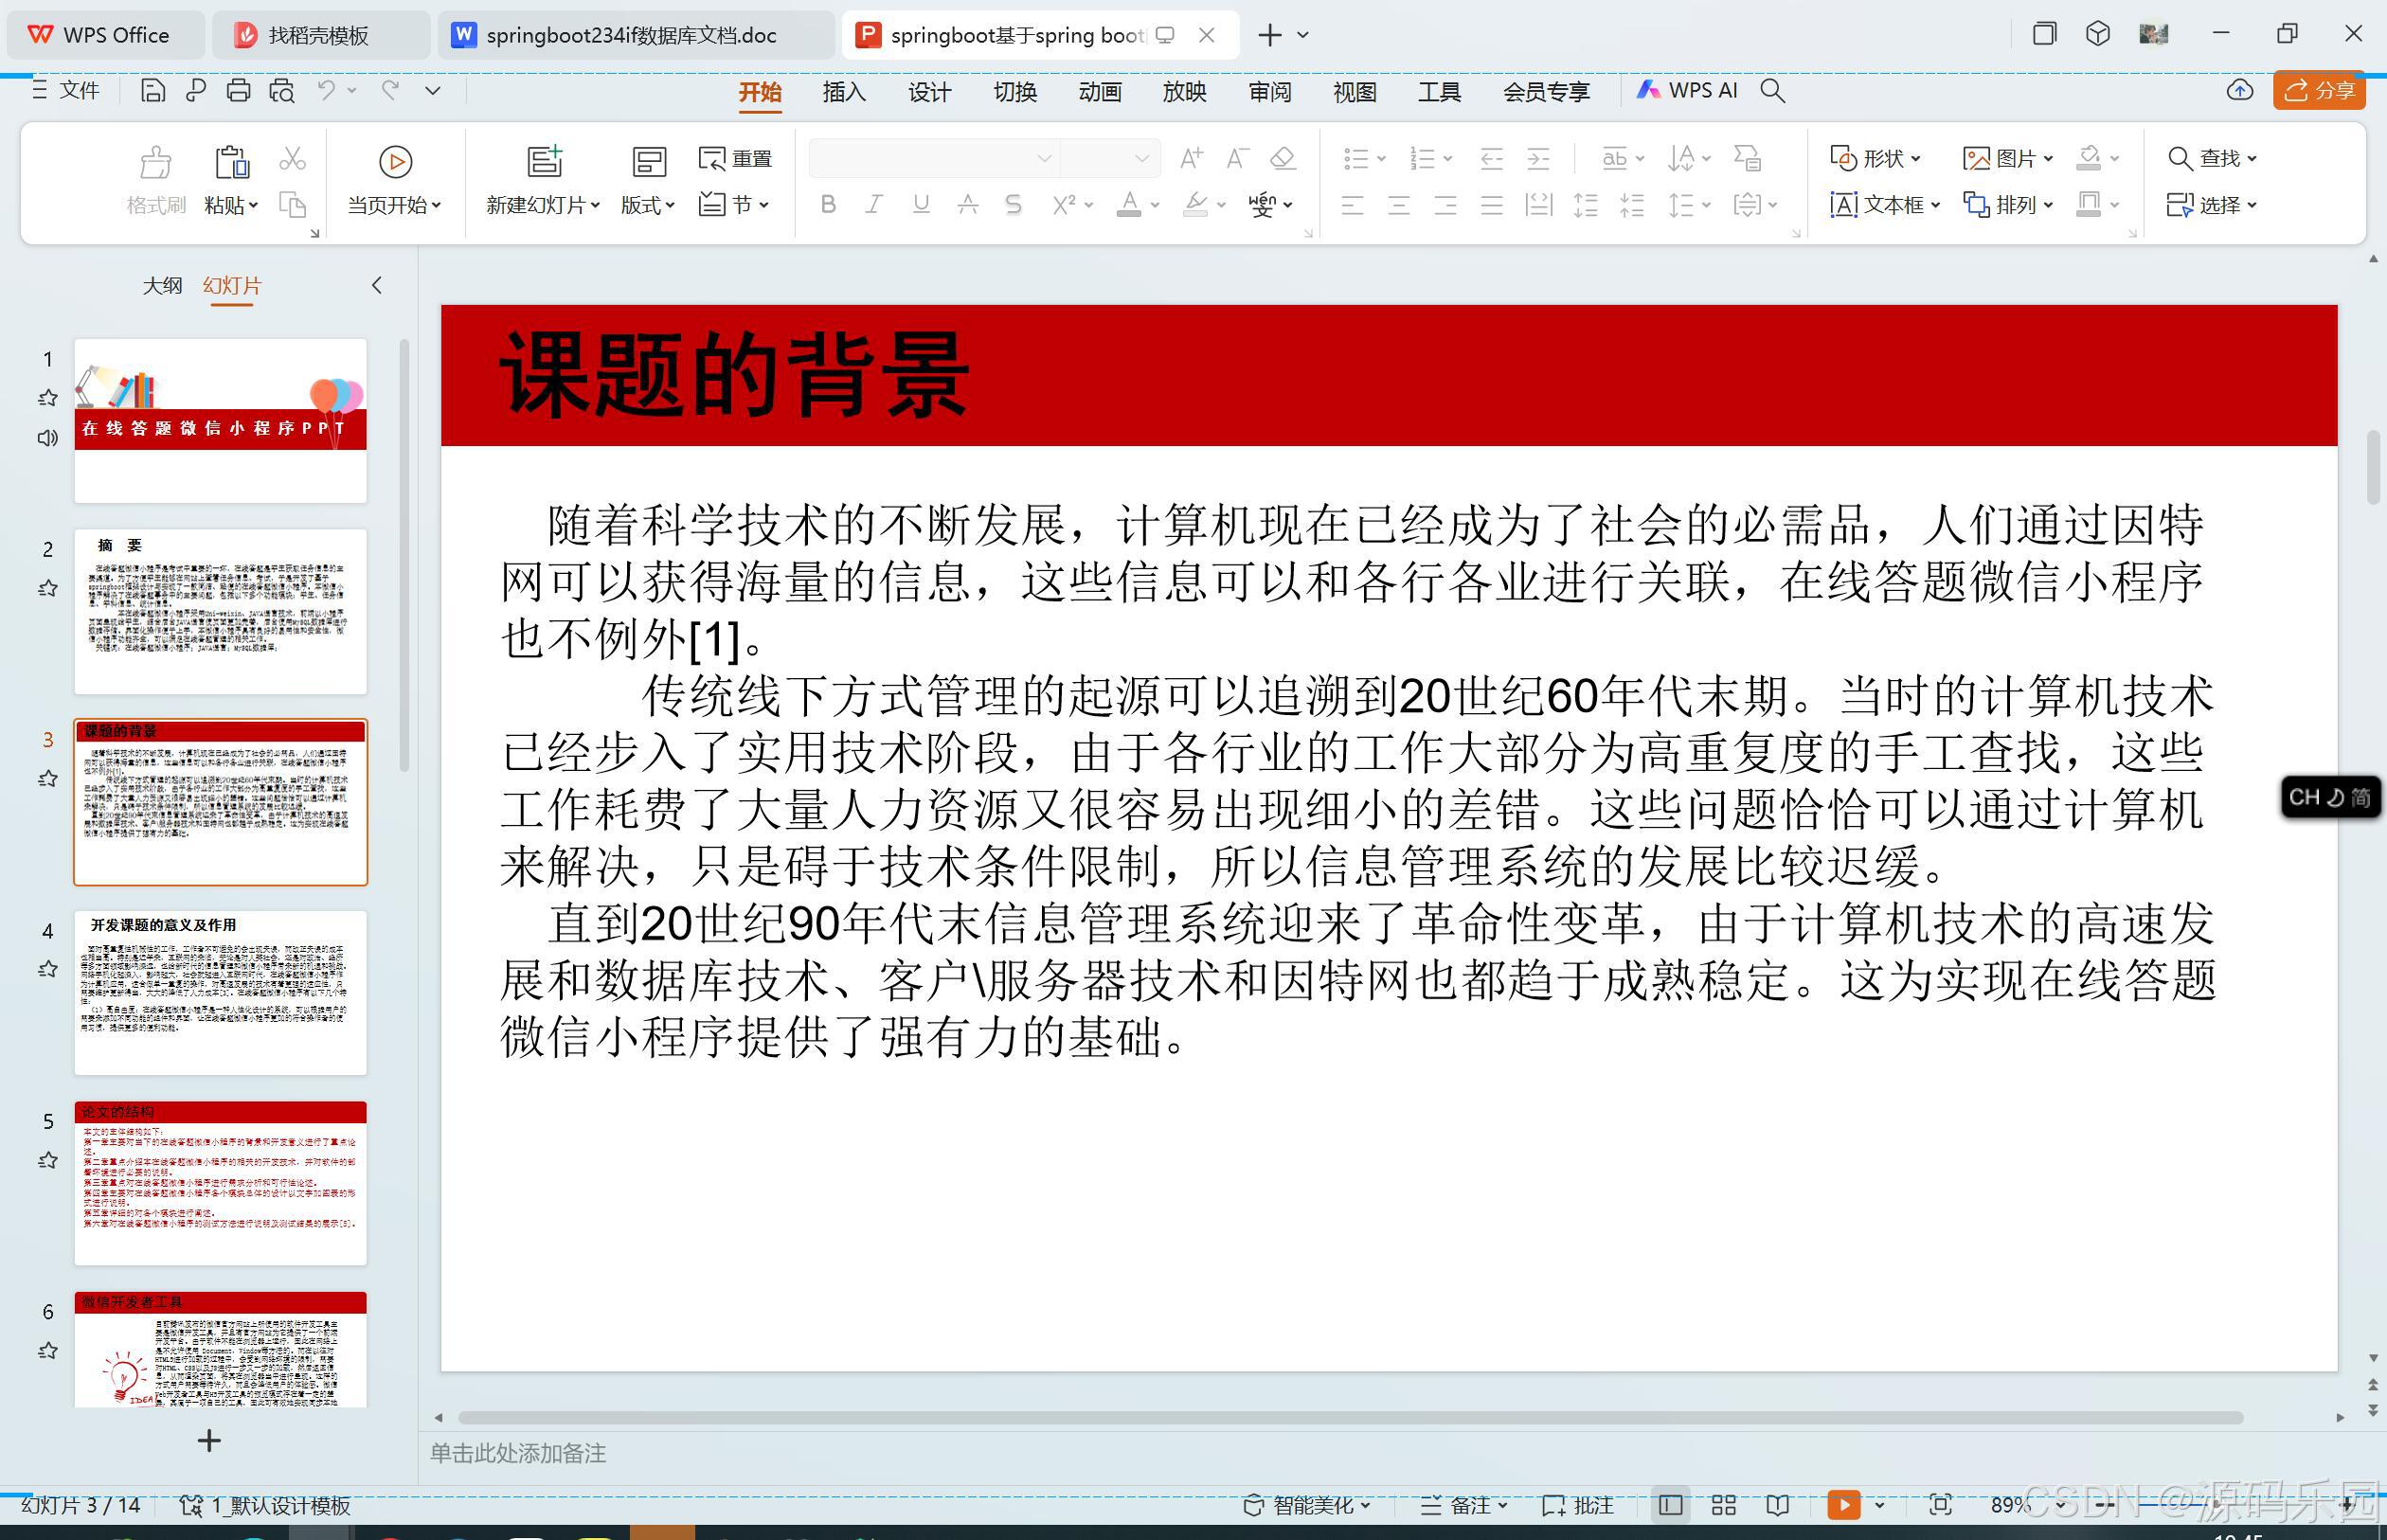Switch to the 大纲 outline tab
Image resolution: width=2387 pixels, height=1540 pixels.
click(x=163, y=285)
